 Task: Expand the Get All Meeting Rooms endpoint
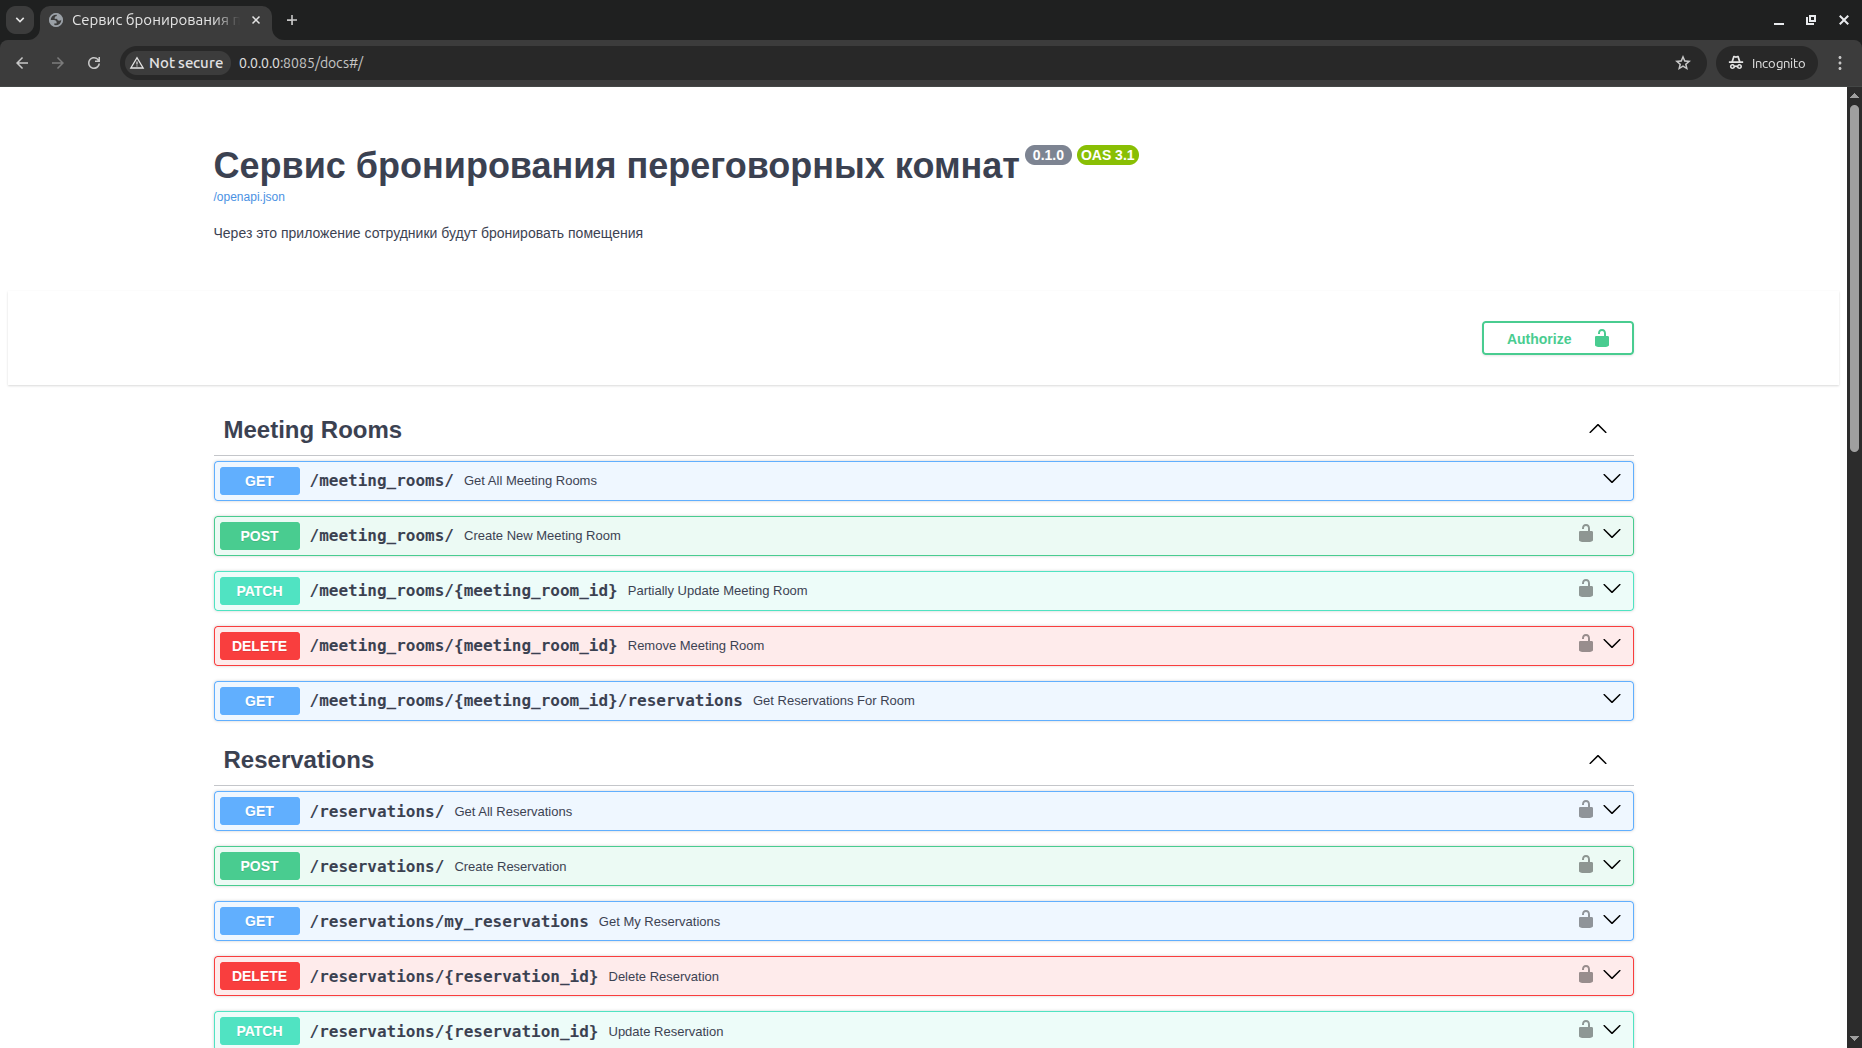(x=1611, y=480)
